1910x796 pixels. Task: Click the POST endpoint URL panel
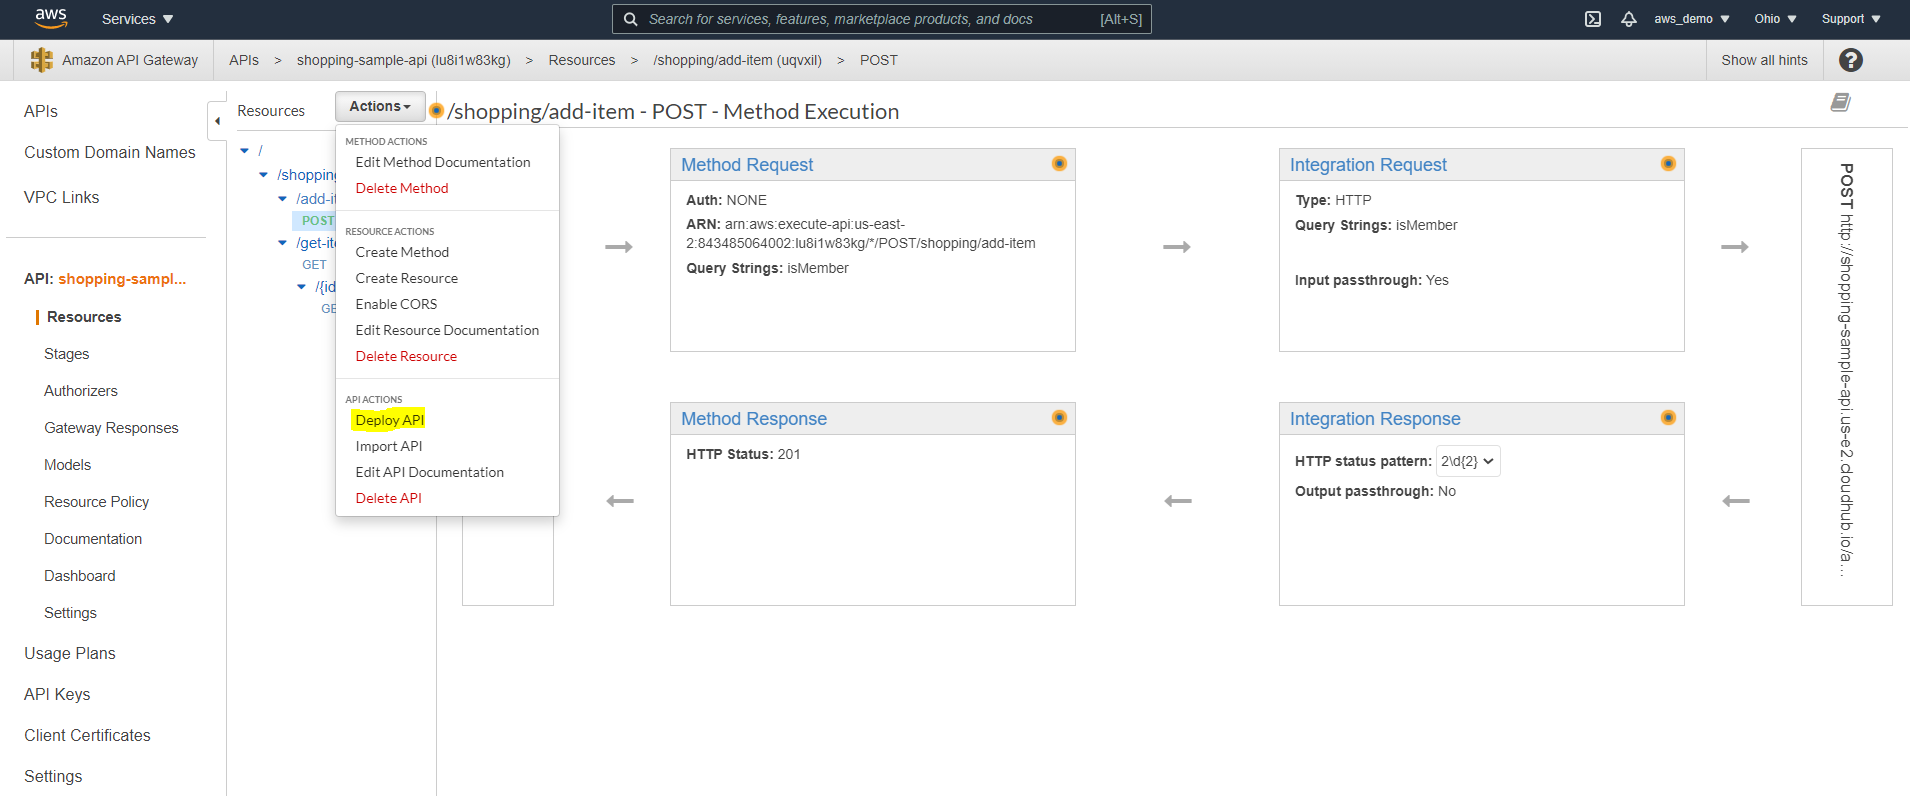[1847, 377]
